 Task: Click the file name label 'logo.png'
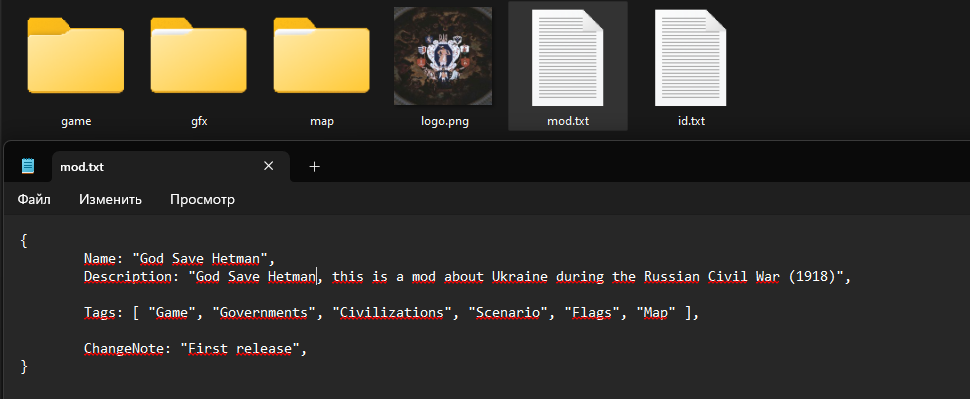(x=445, y=121)
